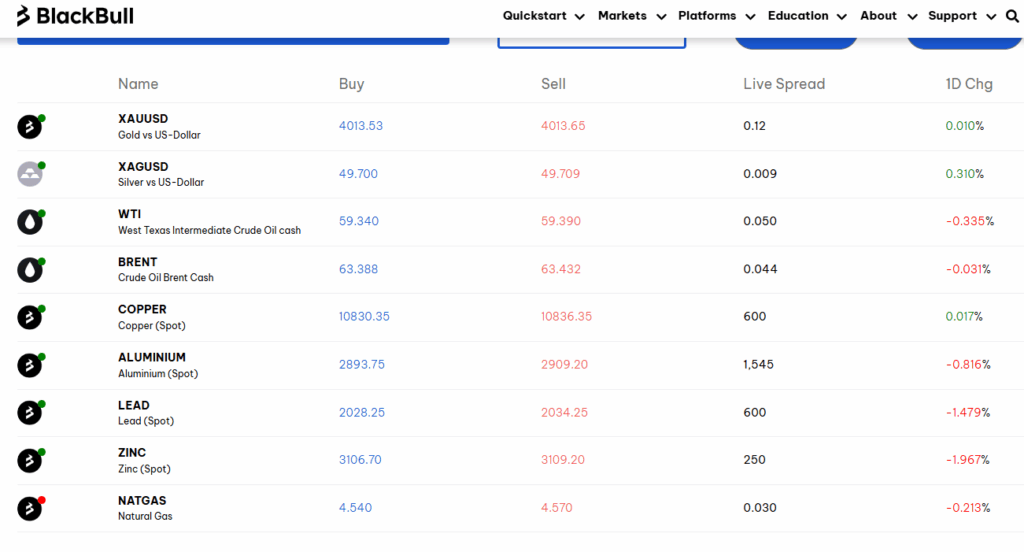Open the Markets menu
1024x552 pixels.
tap(622, 16)
